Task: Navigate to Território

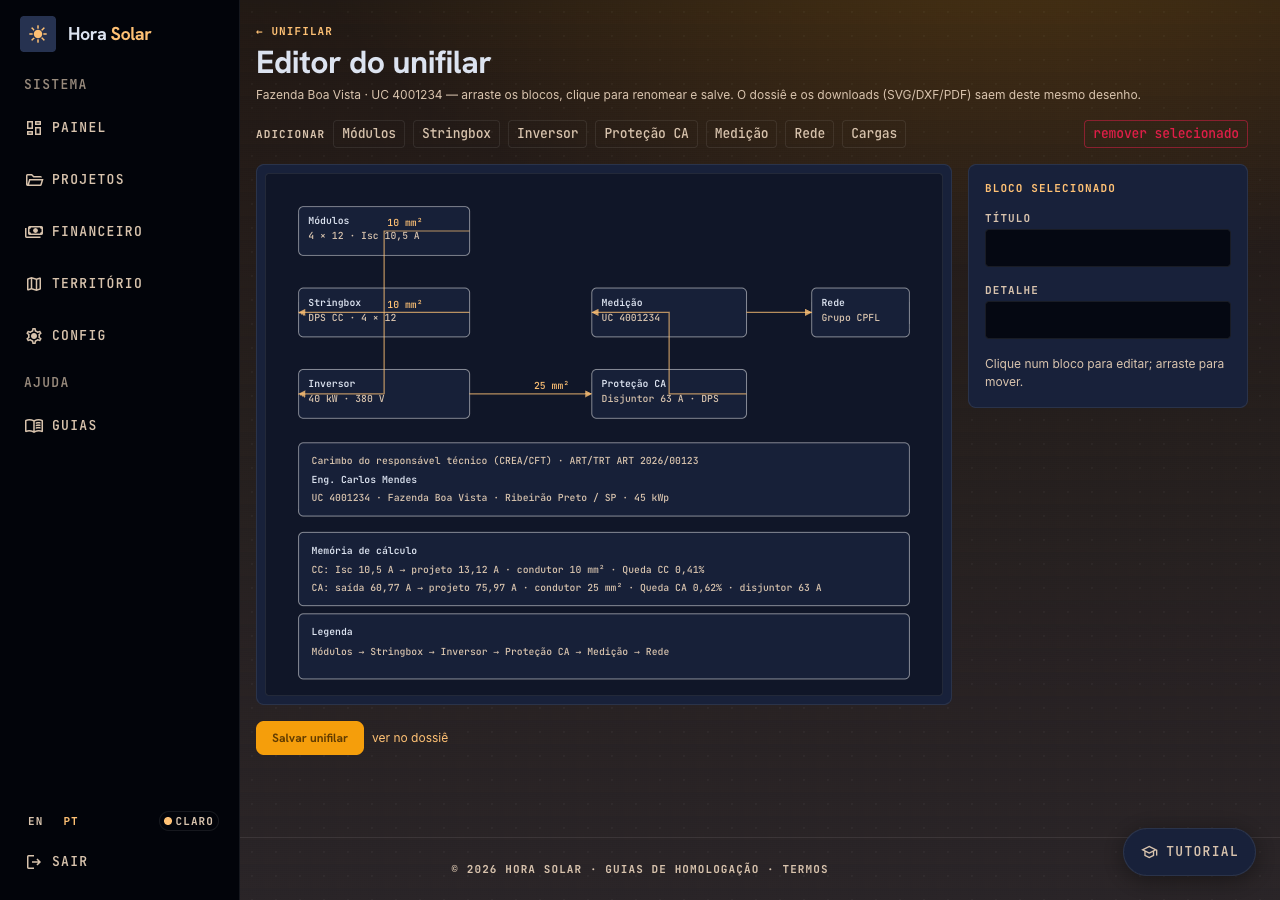Action: [120, 284]
